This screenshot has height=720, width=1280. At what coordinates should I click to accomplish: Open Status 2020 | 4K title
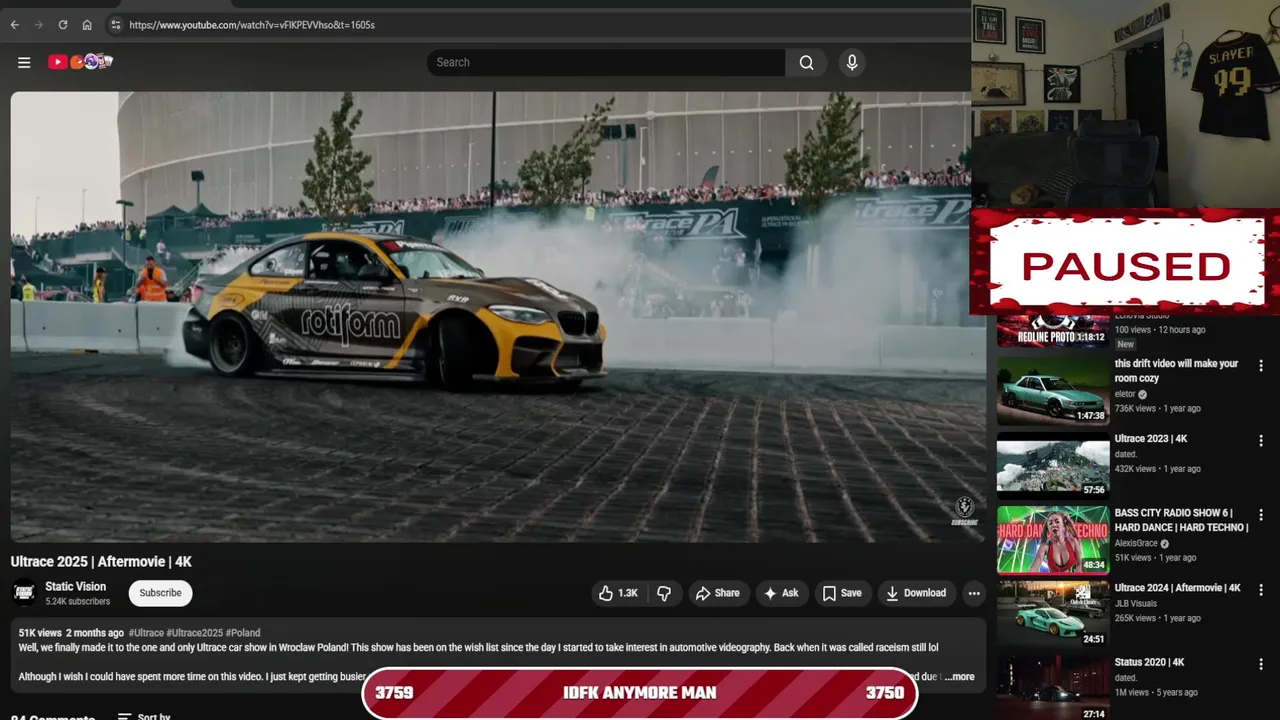pyautogui.click(x=1150, y=662)
